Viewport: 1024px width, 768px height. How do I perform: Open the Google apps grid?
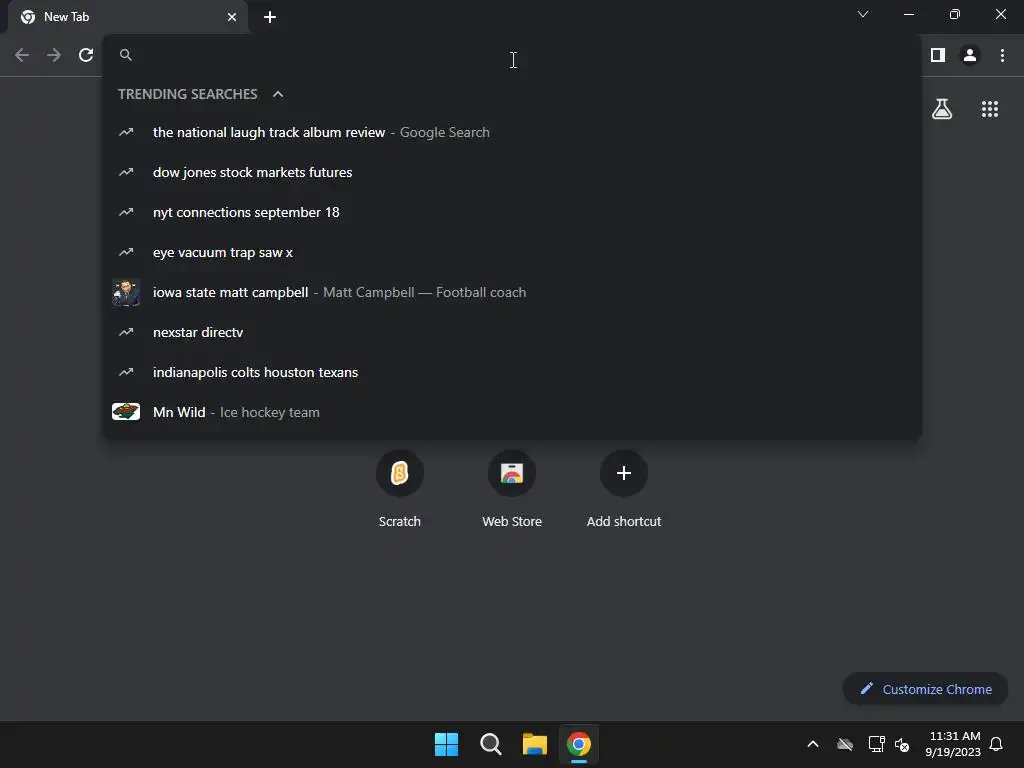(x=990, y=108)
